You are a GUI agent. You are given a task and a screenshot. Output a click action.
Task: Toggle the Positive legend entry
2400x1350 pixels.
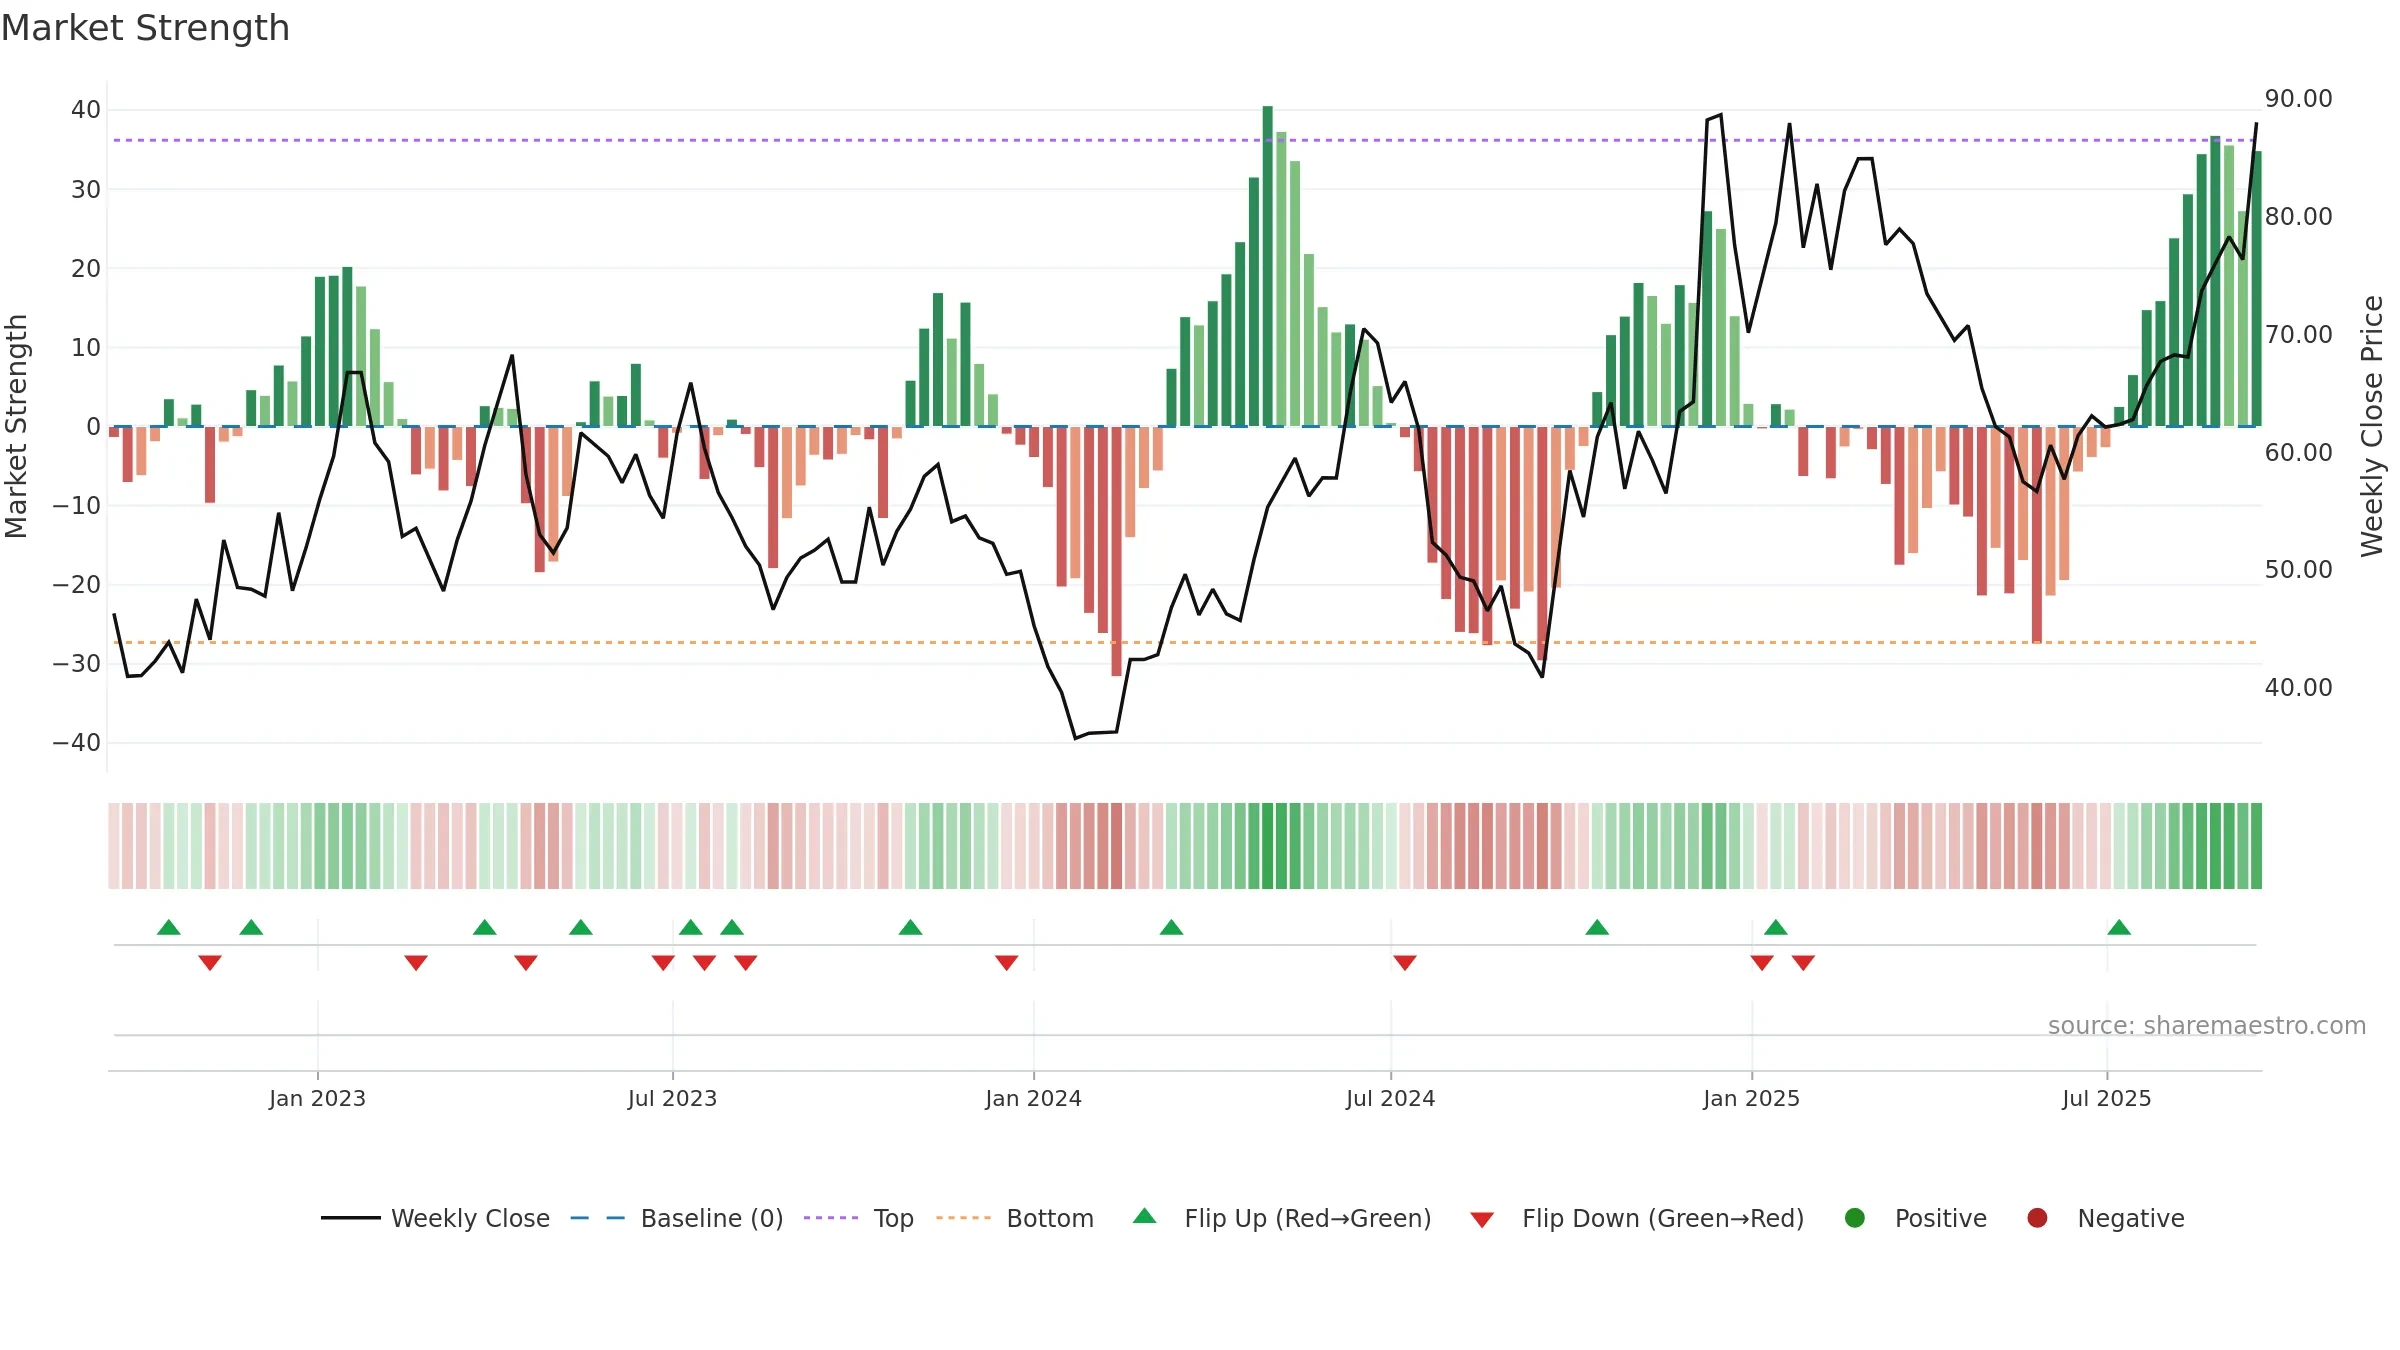1915,1218
